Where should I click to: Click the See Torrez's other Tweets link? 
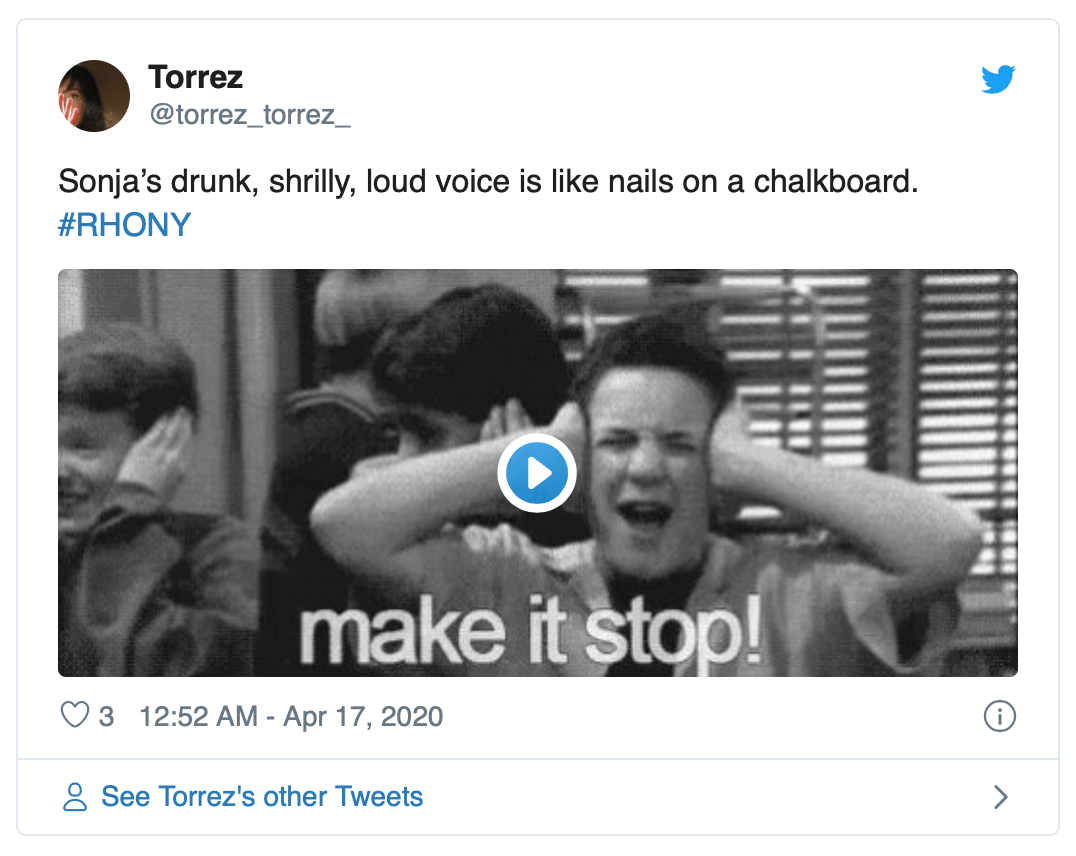click(262, 797)
